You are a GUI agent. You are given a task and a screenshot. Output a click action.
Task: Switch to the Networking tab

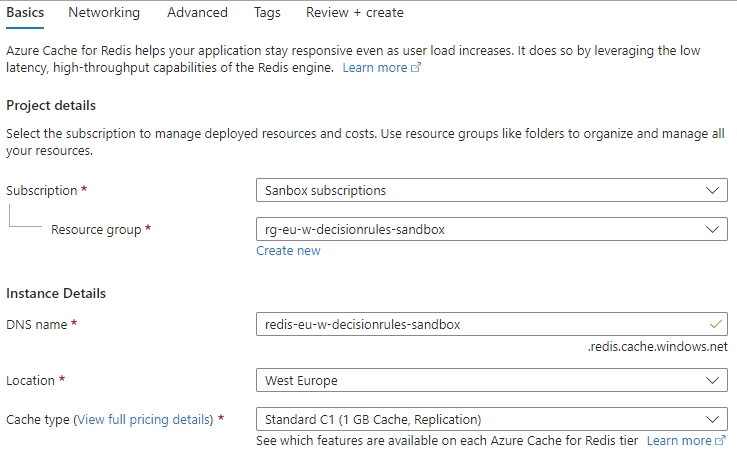point(104,13)
